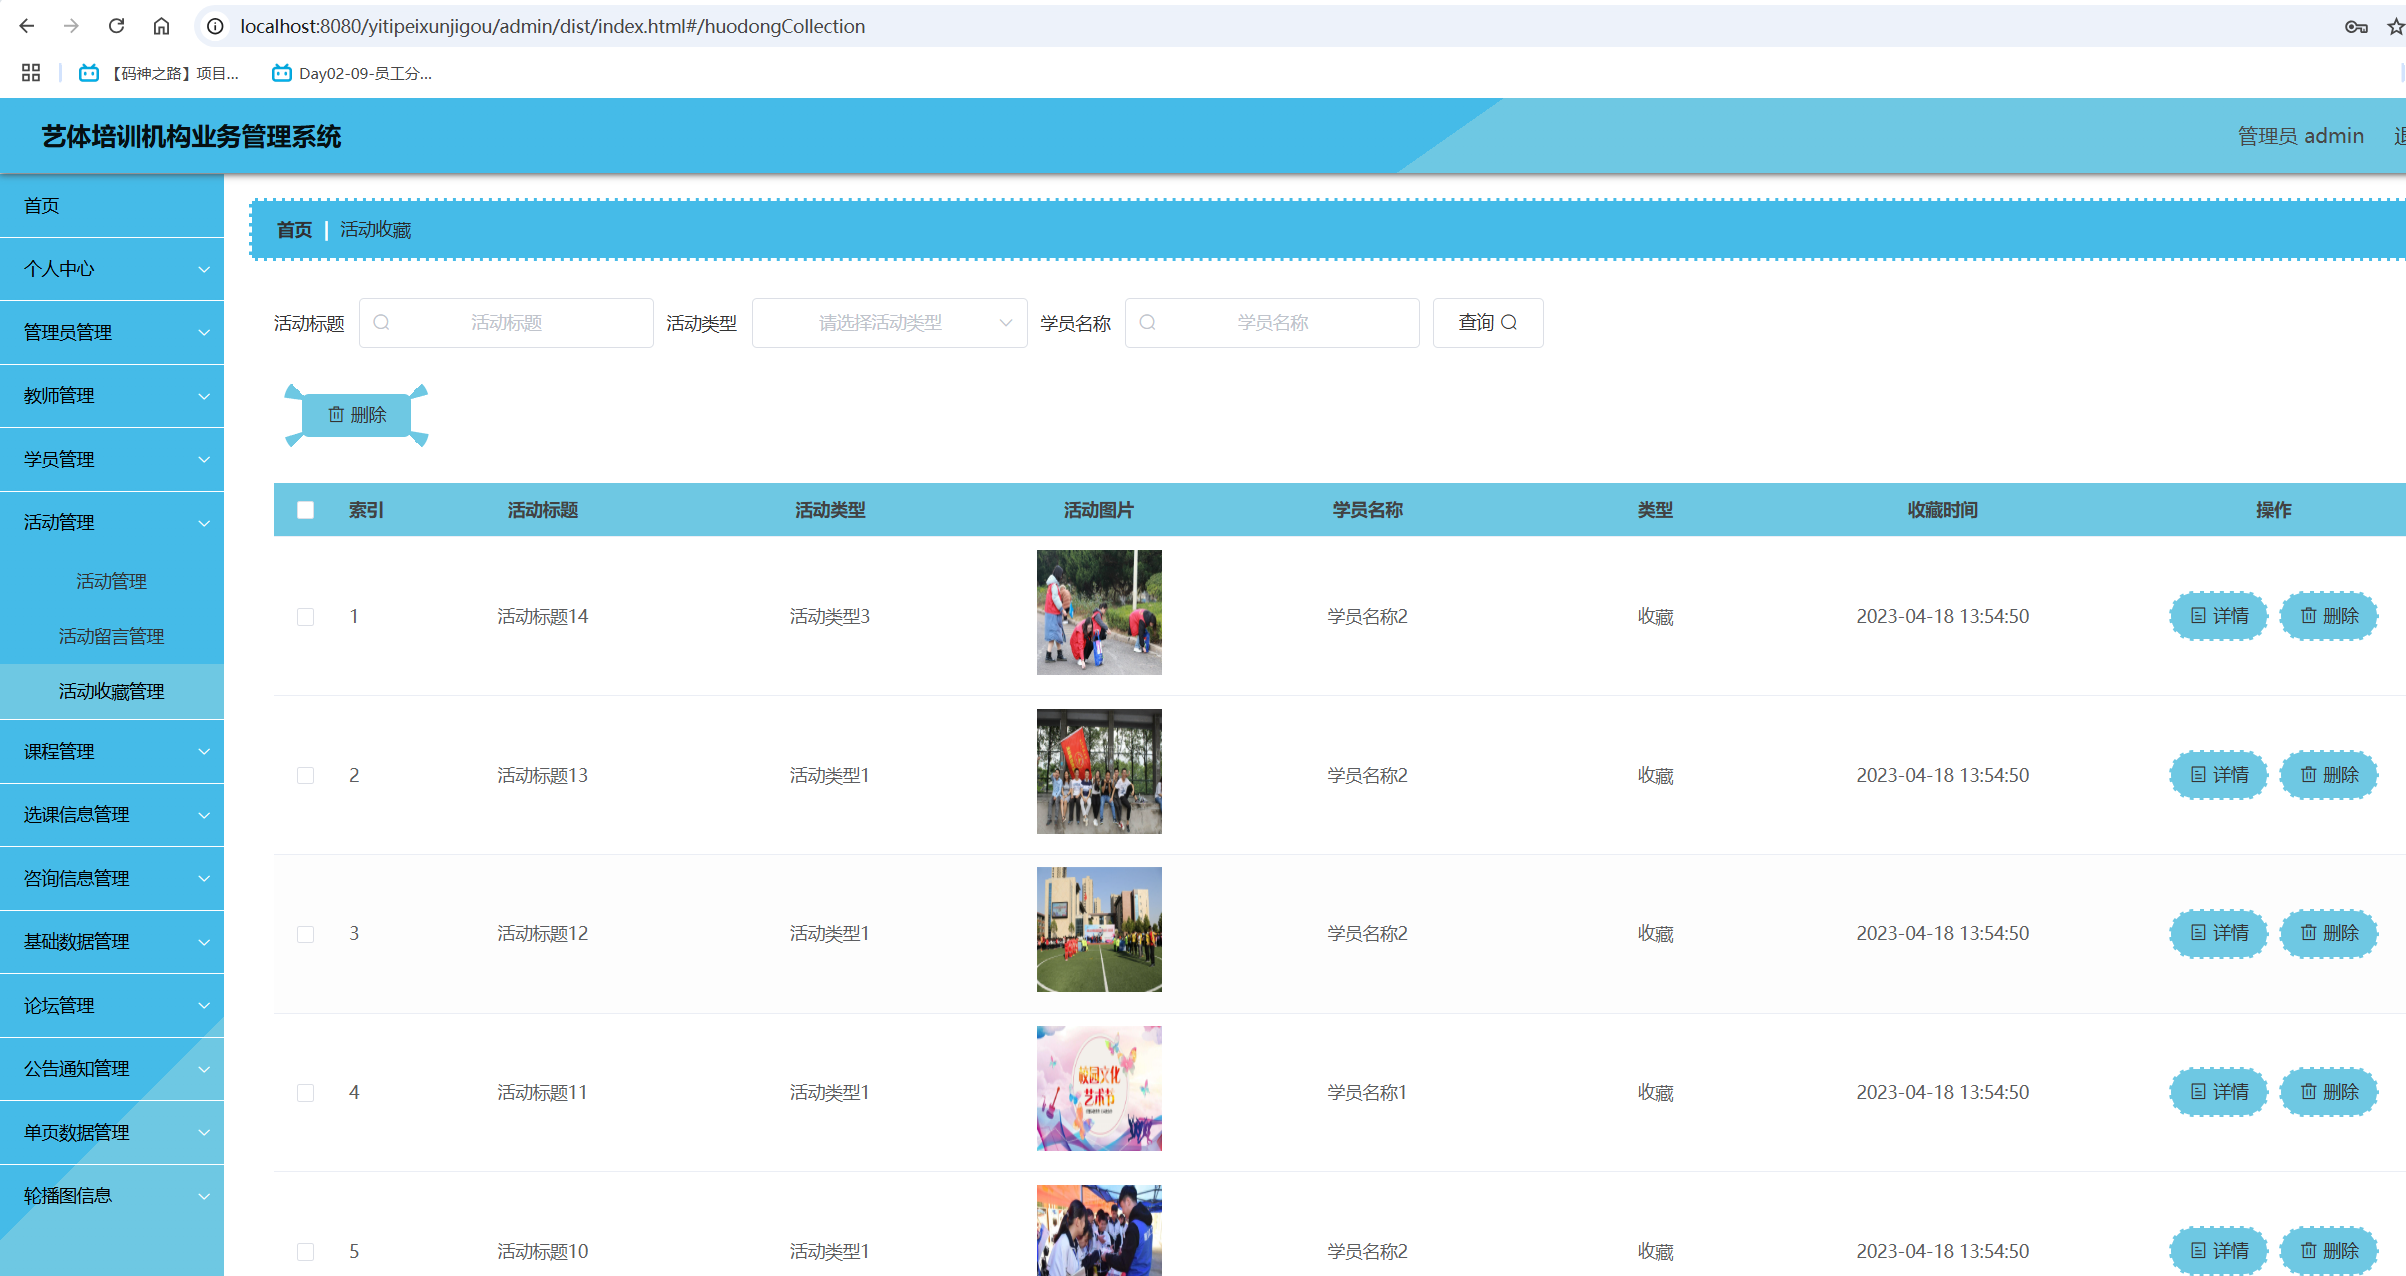The image size is (2406, 1276).
Task: Click the 收藏时间 column header
Action: [1942, 510]
